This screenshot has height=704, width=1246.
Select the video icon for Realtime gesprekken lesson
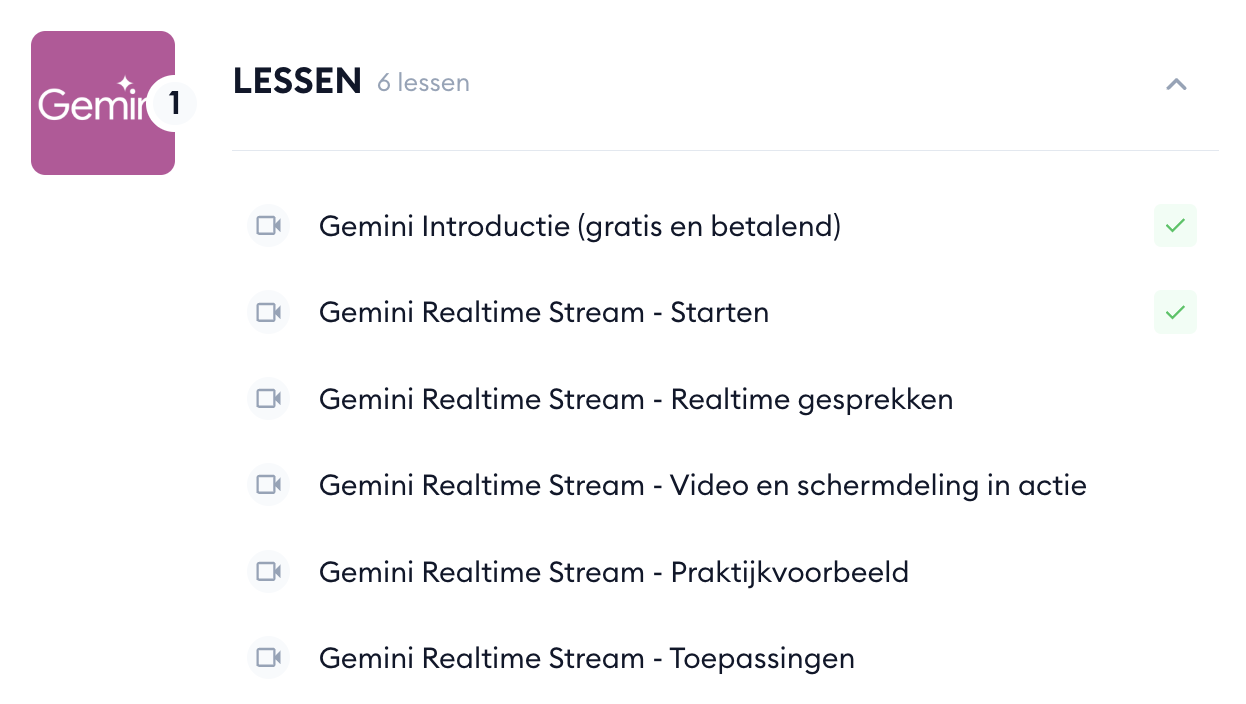click(x=268, y=399)
